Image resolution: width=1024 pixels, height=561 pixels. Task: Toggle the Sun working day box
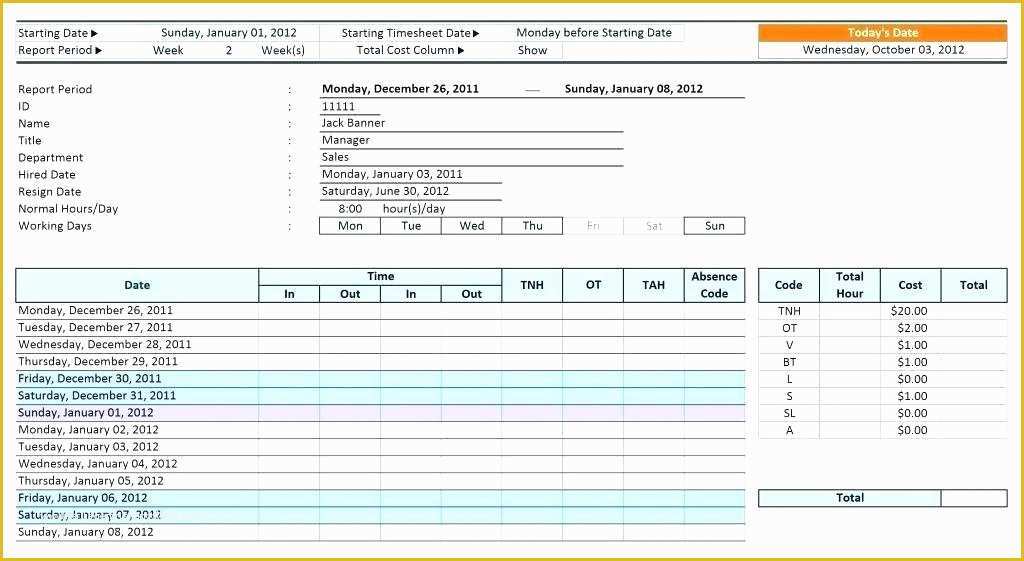[x=714, y=226]
